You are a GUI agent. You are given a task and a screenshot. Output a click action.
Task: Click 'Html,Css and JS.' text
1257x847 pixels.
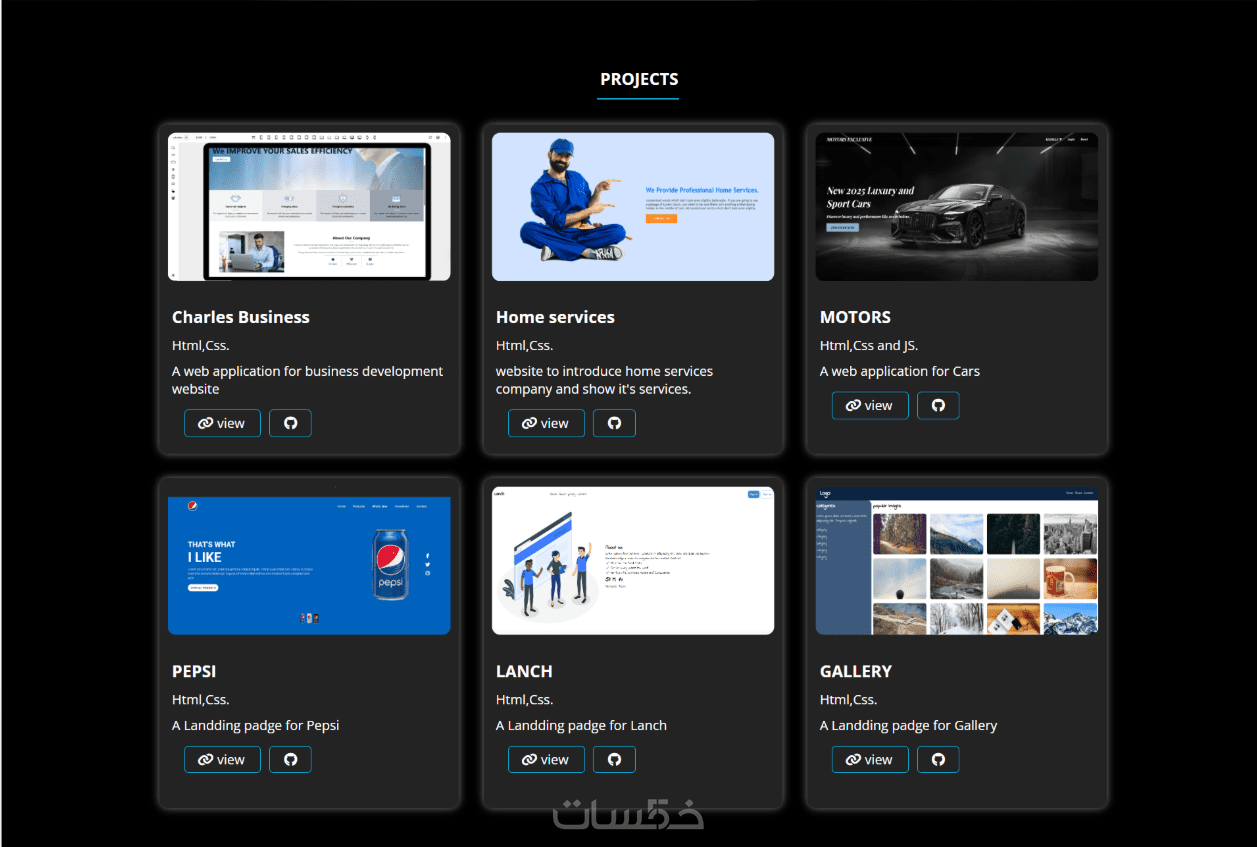[x=869, y=345]
